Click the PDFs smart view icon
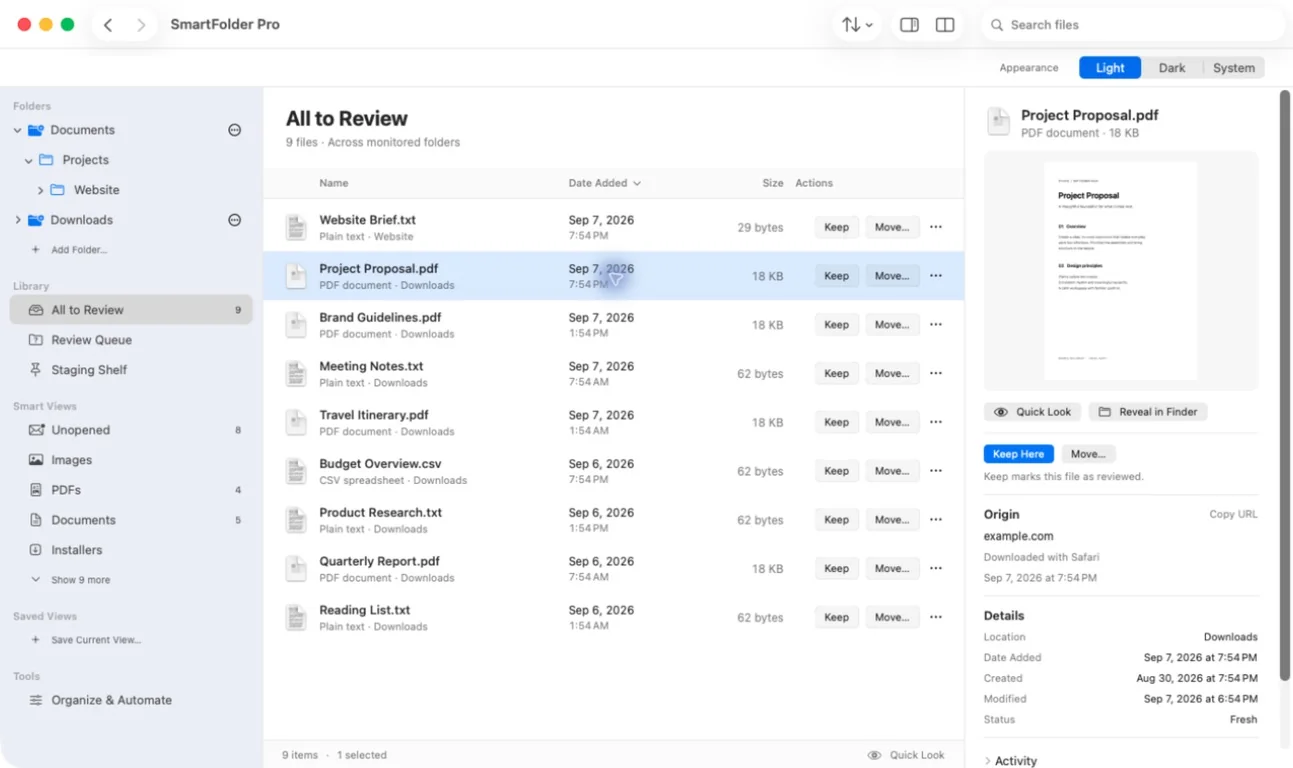This screenshot has width=1293, height=768. tap(36, 490)
